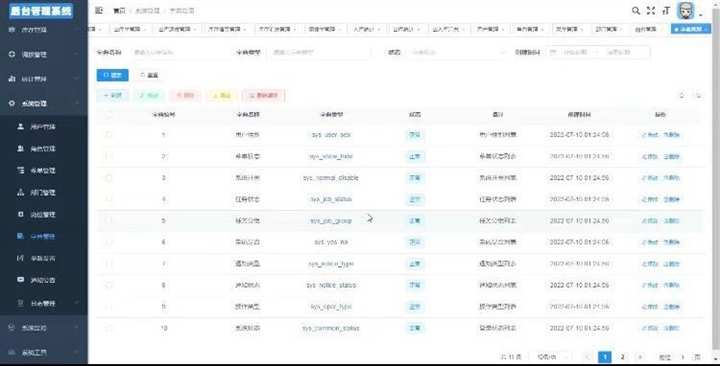Open 角色管理 in the sidebar

coord(44,149)
